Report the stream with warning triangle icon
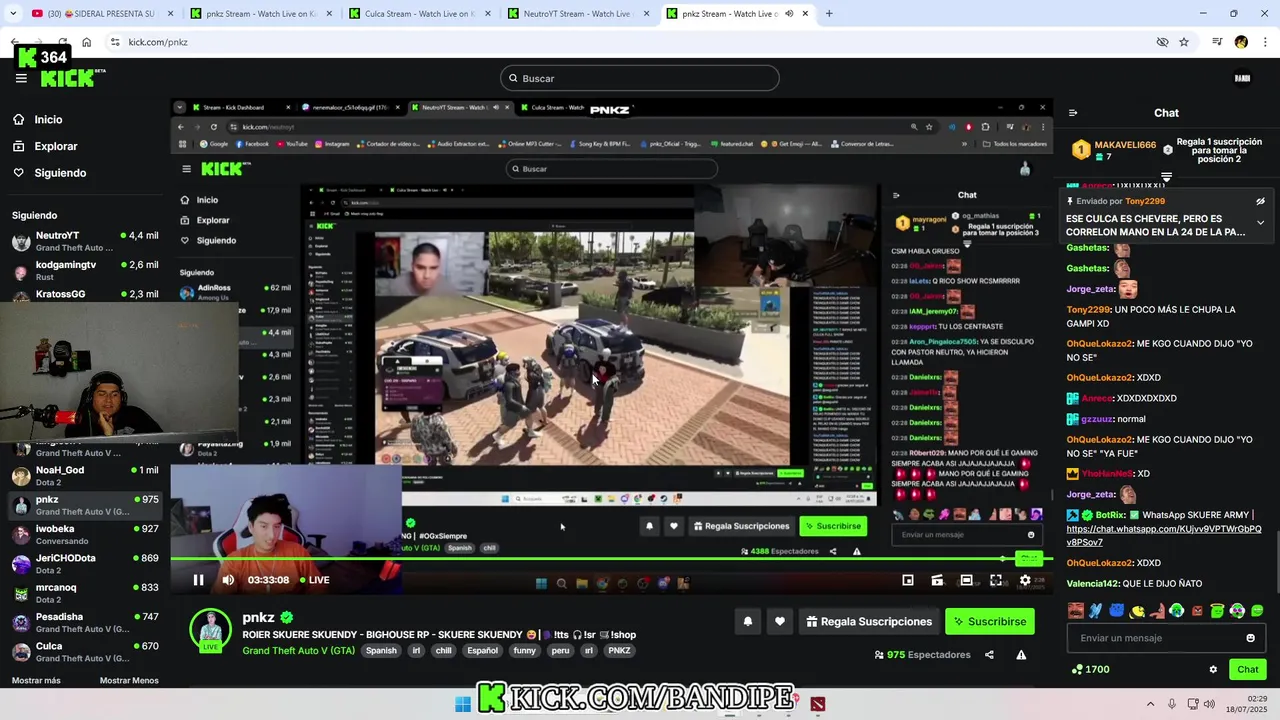 click(1021, 655)
